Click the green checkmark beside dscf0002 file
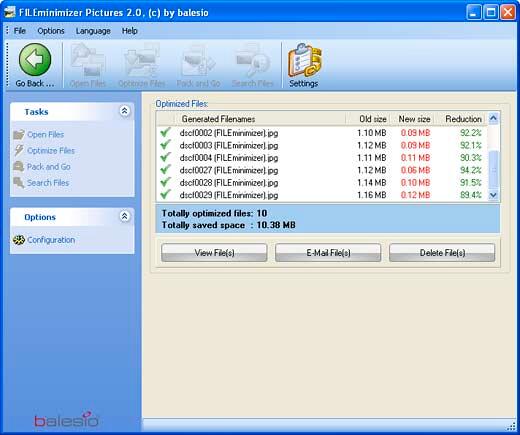Image resolution: width=520 pixels, height=435 pixels. tap(165, 132)
